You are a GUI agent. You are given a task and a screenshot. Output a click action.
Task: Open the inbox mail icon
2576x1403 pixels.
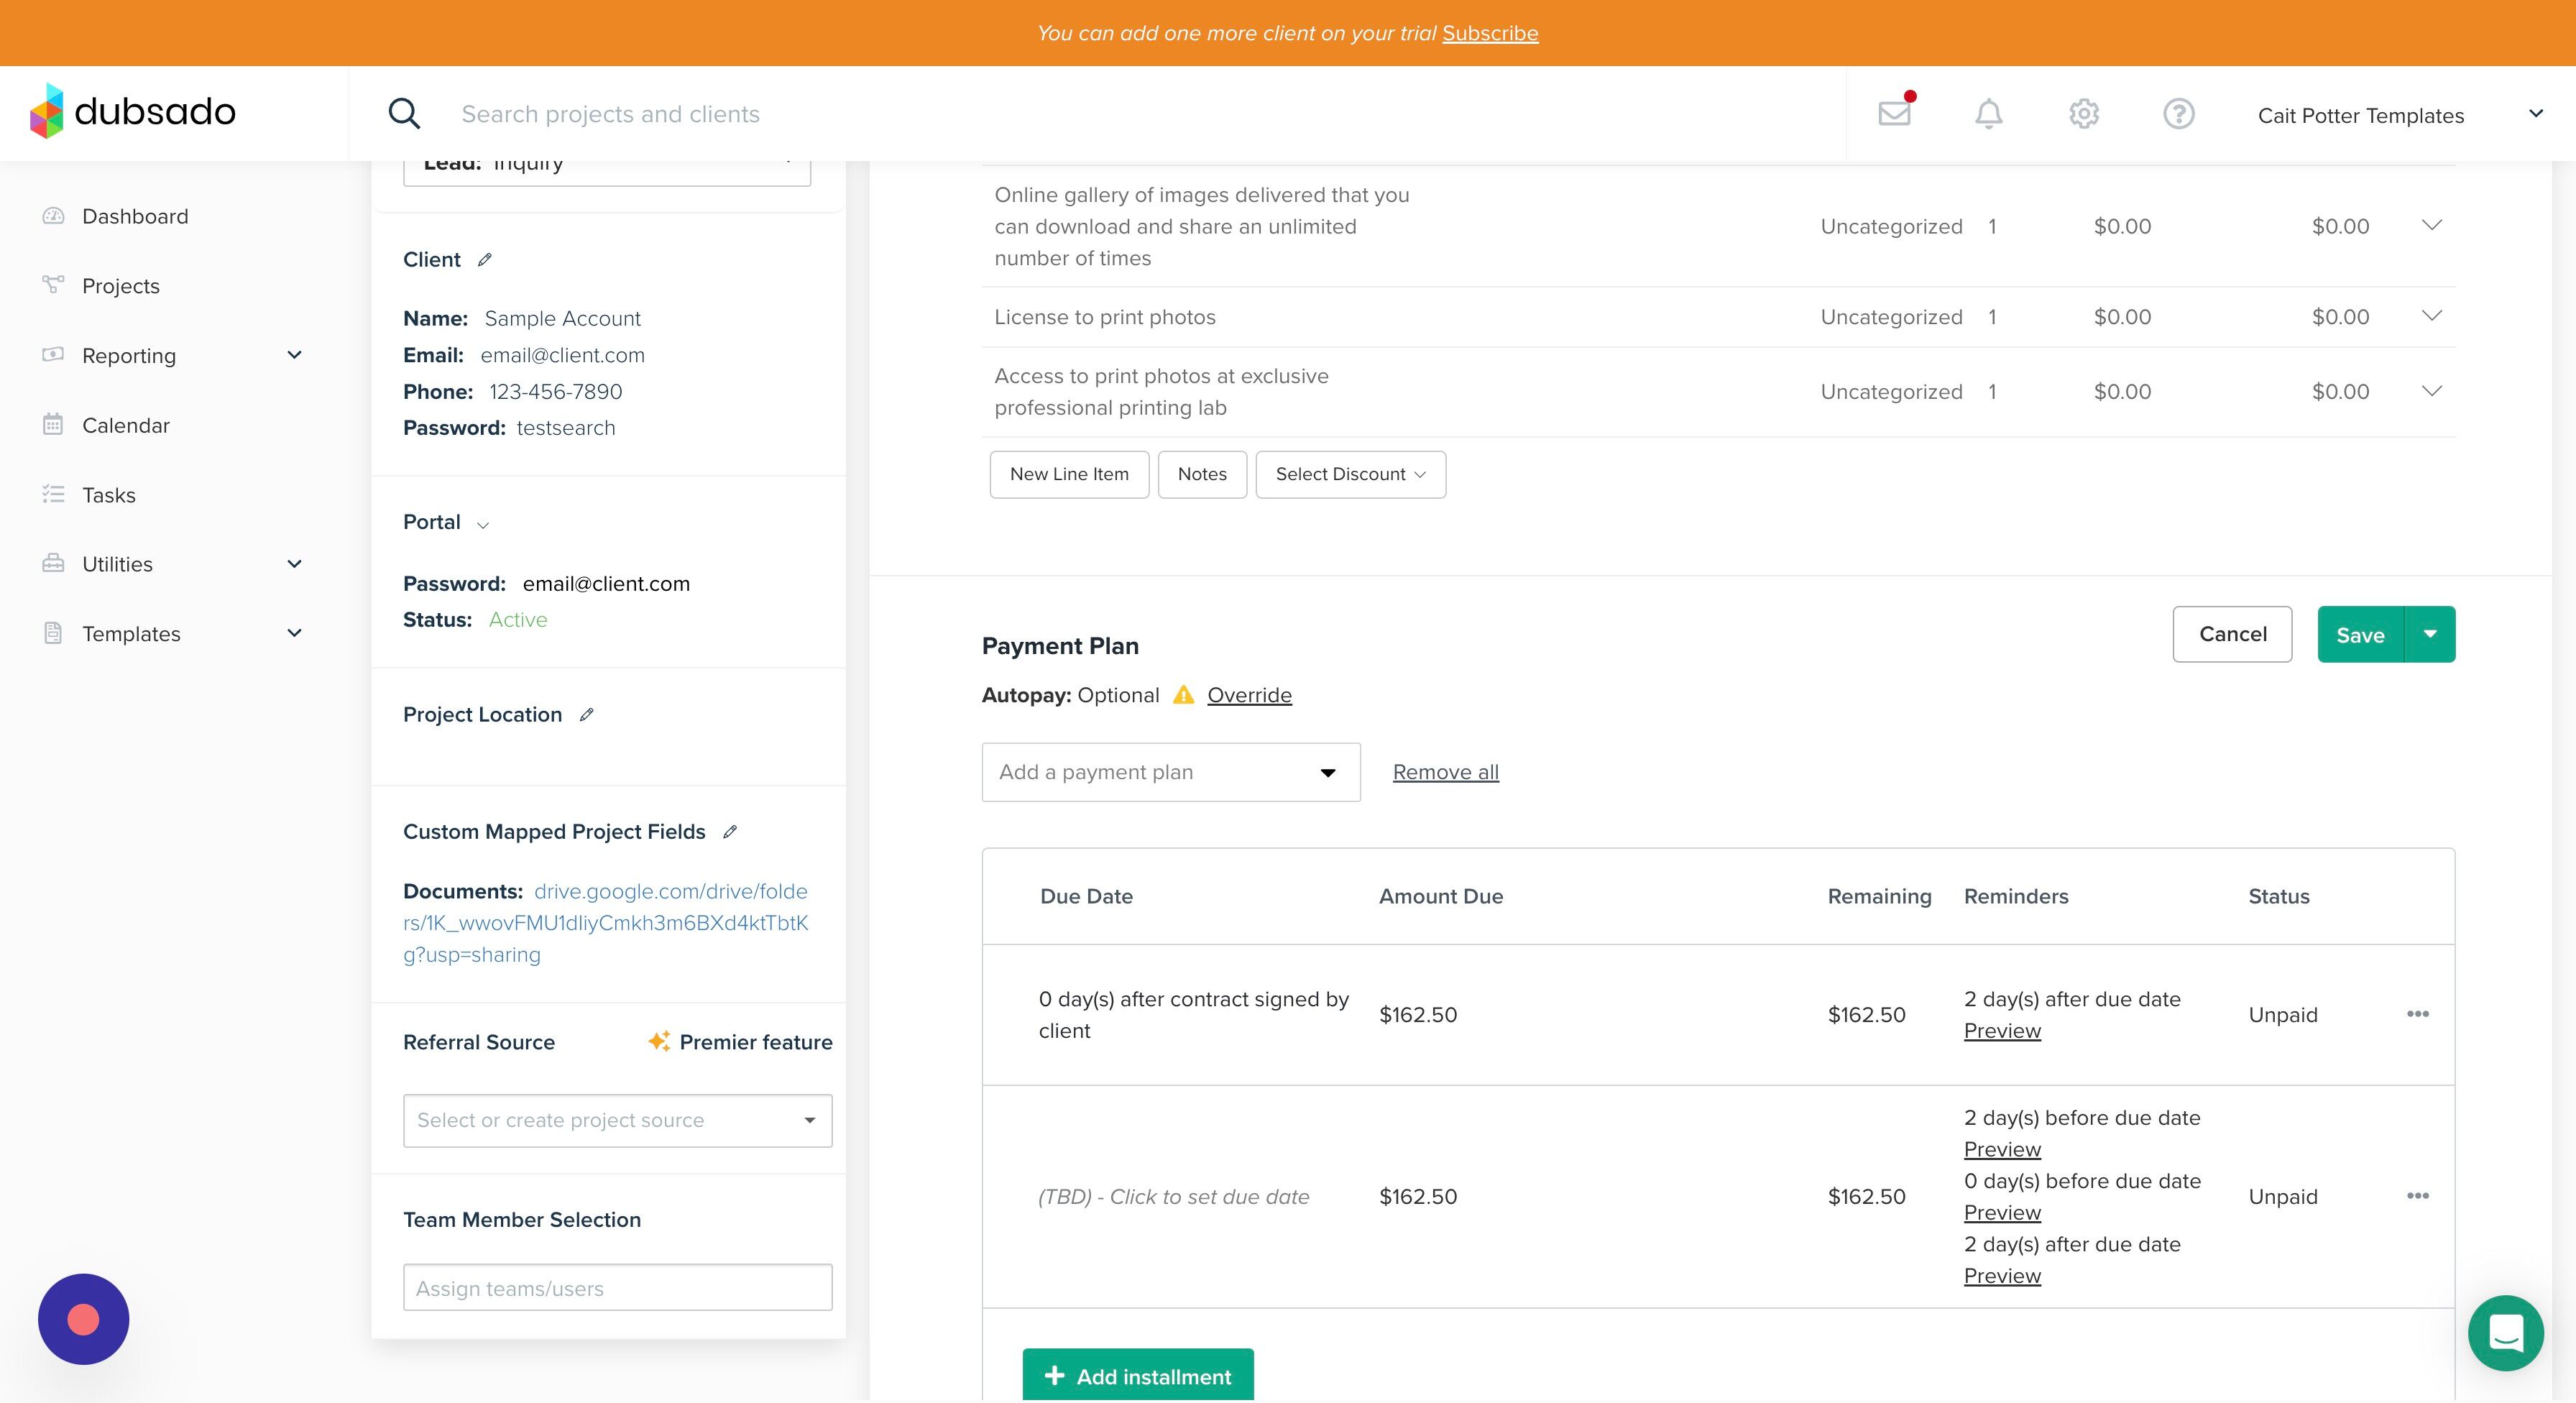[1894, 113]
